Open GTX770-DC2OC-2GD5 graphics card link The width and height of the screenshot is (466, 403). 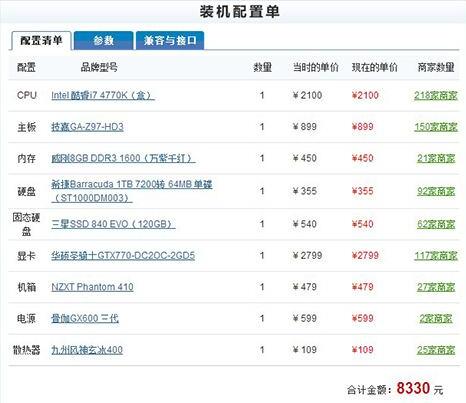pos(123,256)
